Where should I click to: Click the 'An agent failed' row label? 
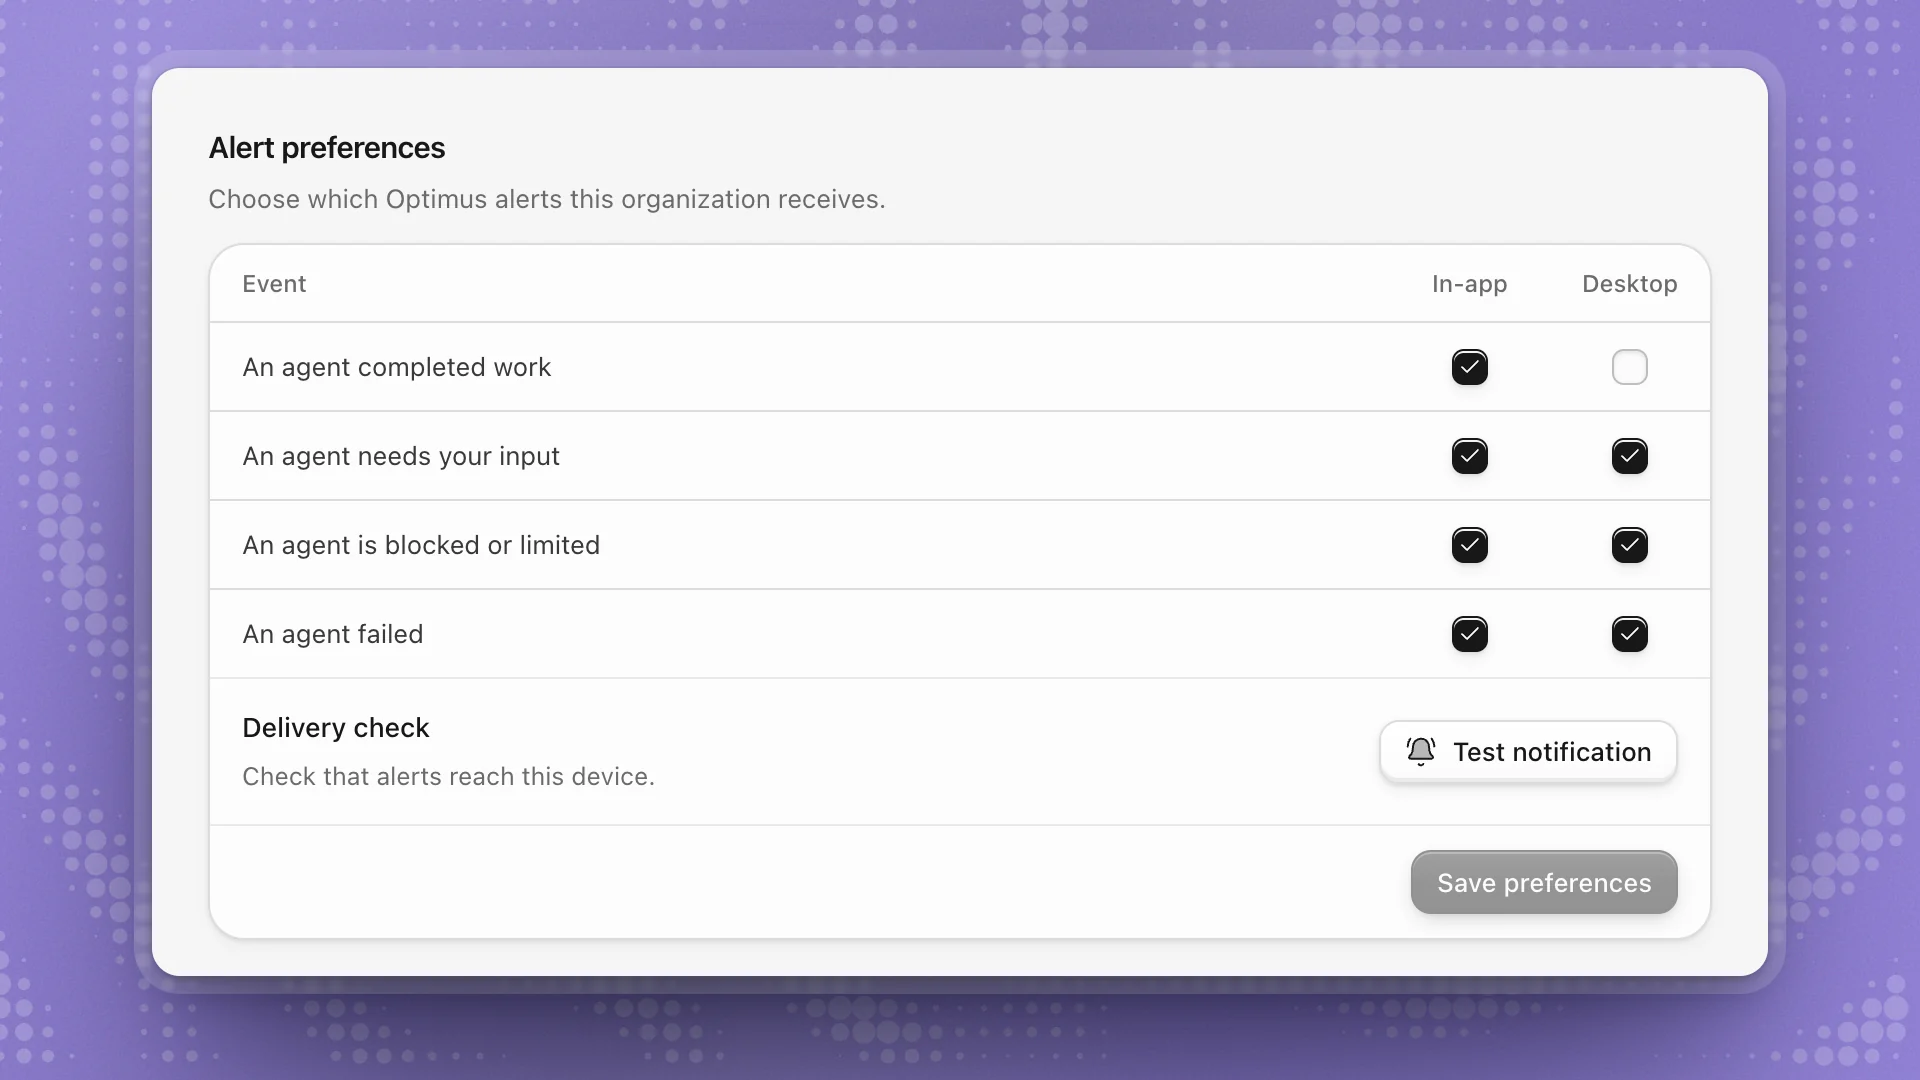(x=333, y=634)
